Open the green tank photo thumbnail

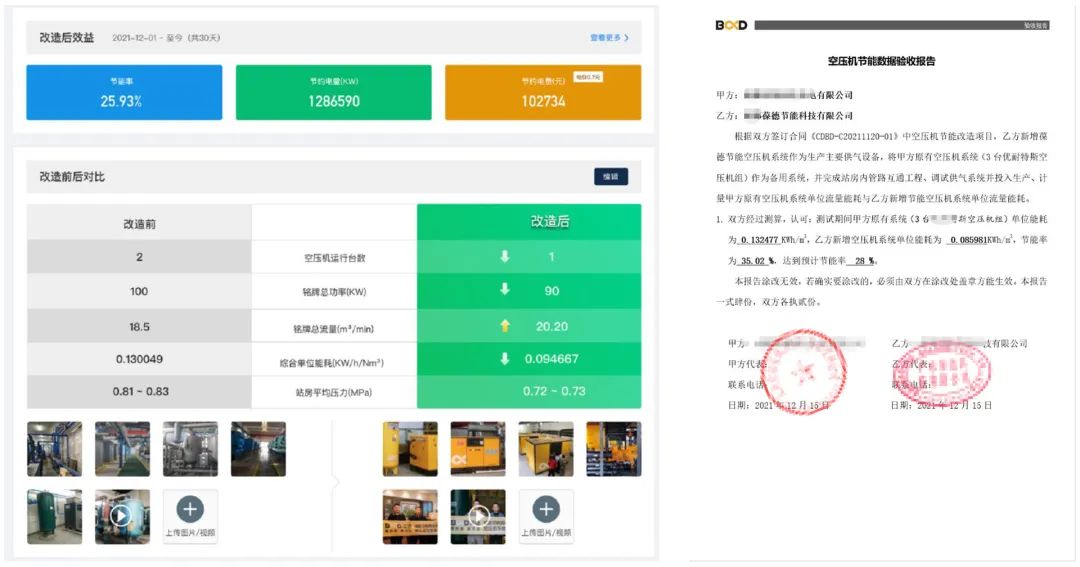[x=54, y=516]
